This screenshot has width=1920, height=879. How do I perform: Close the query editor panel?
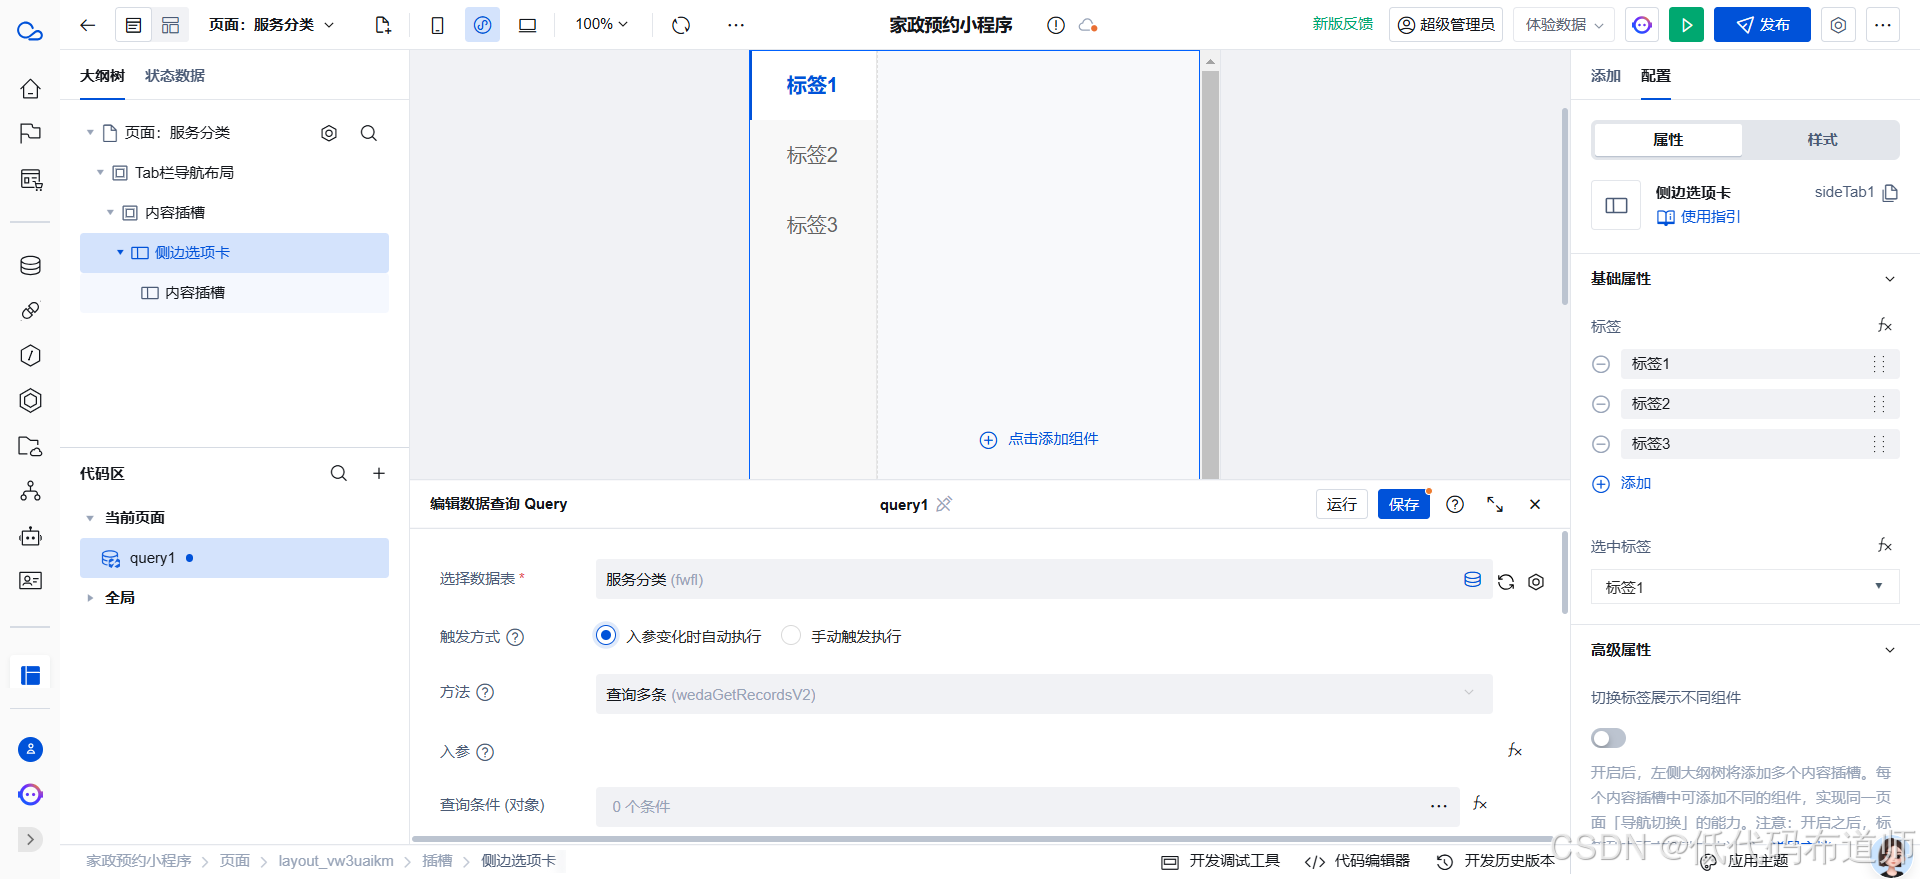1535,504
